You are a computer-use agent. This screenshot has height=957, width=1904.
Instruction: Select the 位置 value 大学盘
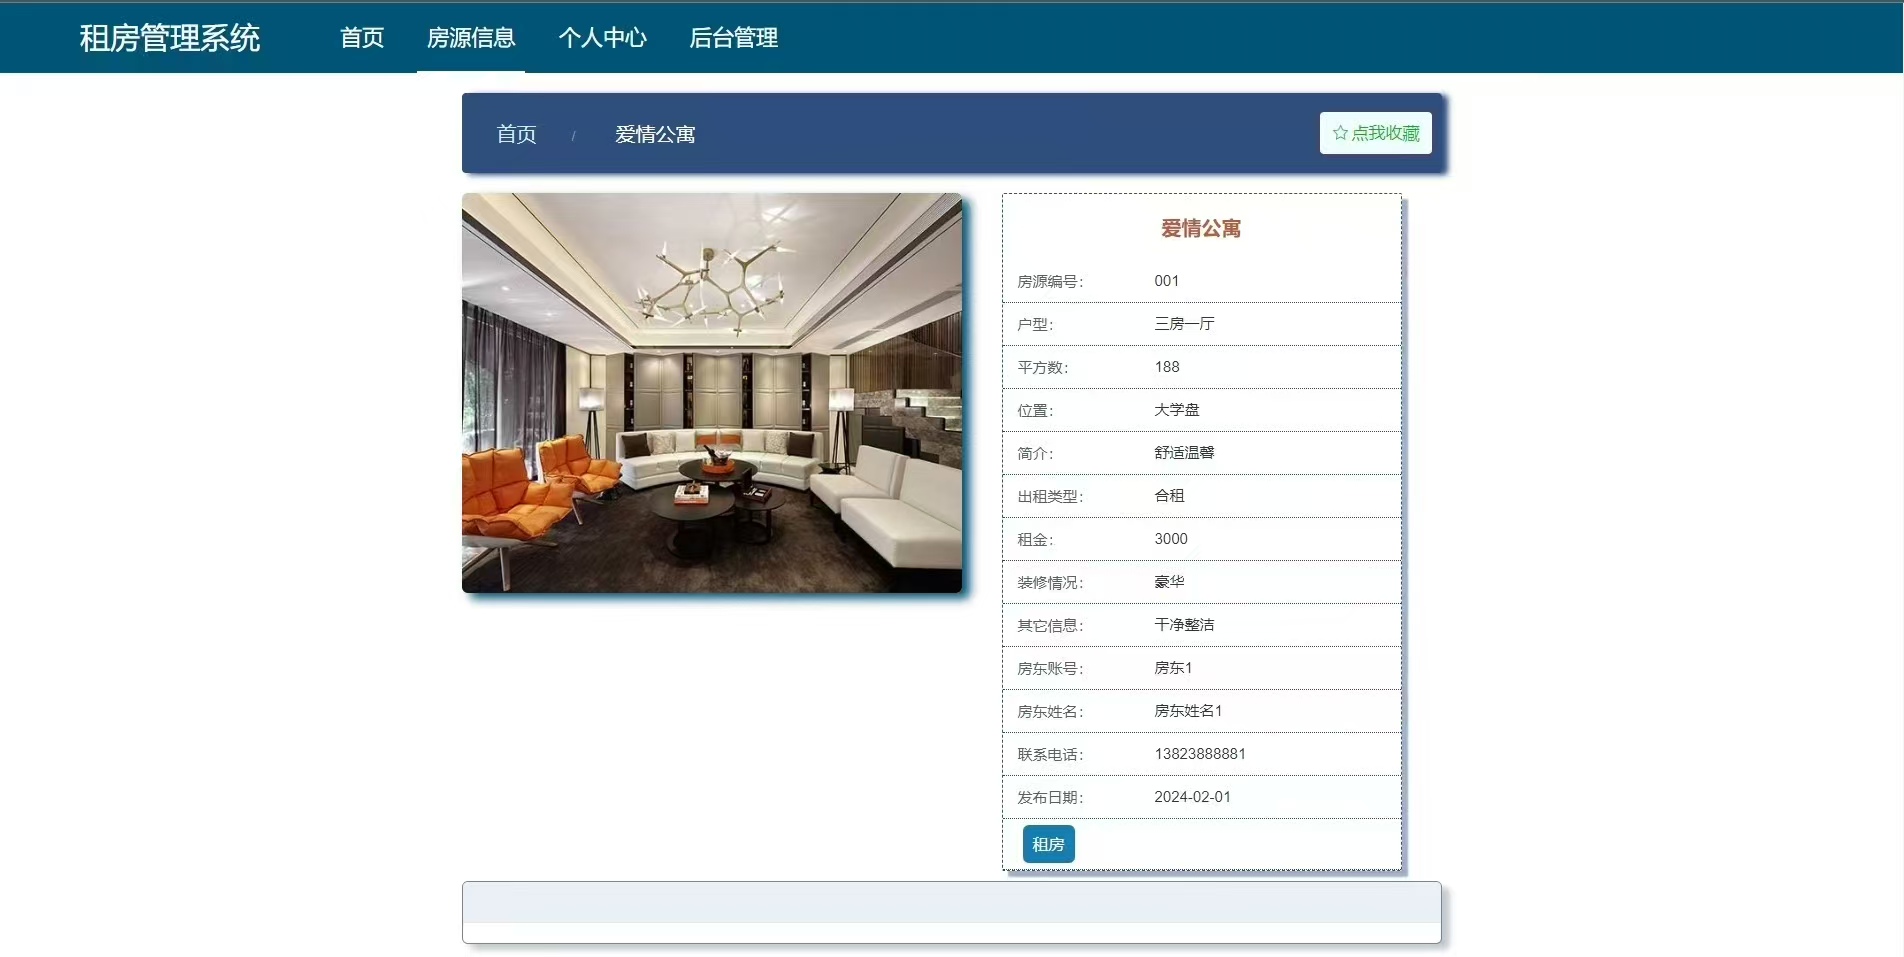coord(1177,410)
